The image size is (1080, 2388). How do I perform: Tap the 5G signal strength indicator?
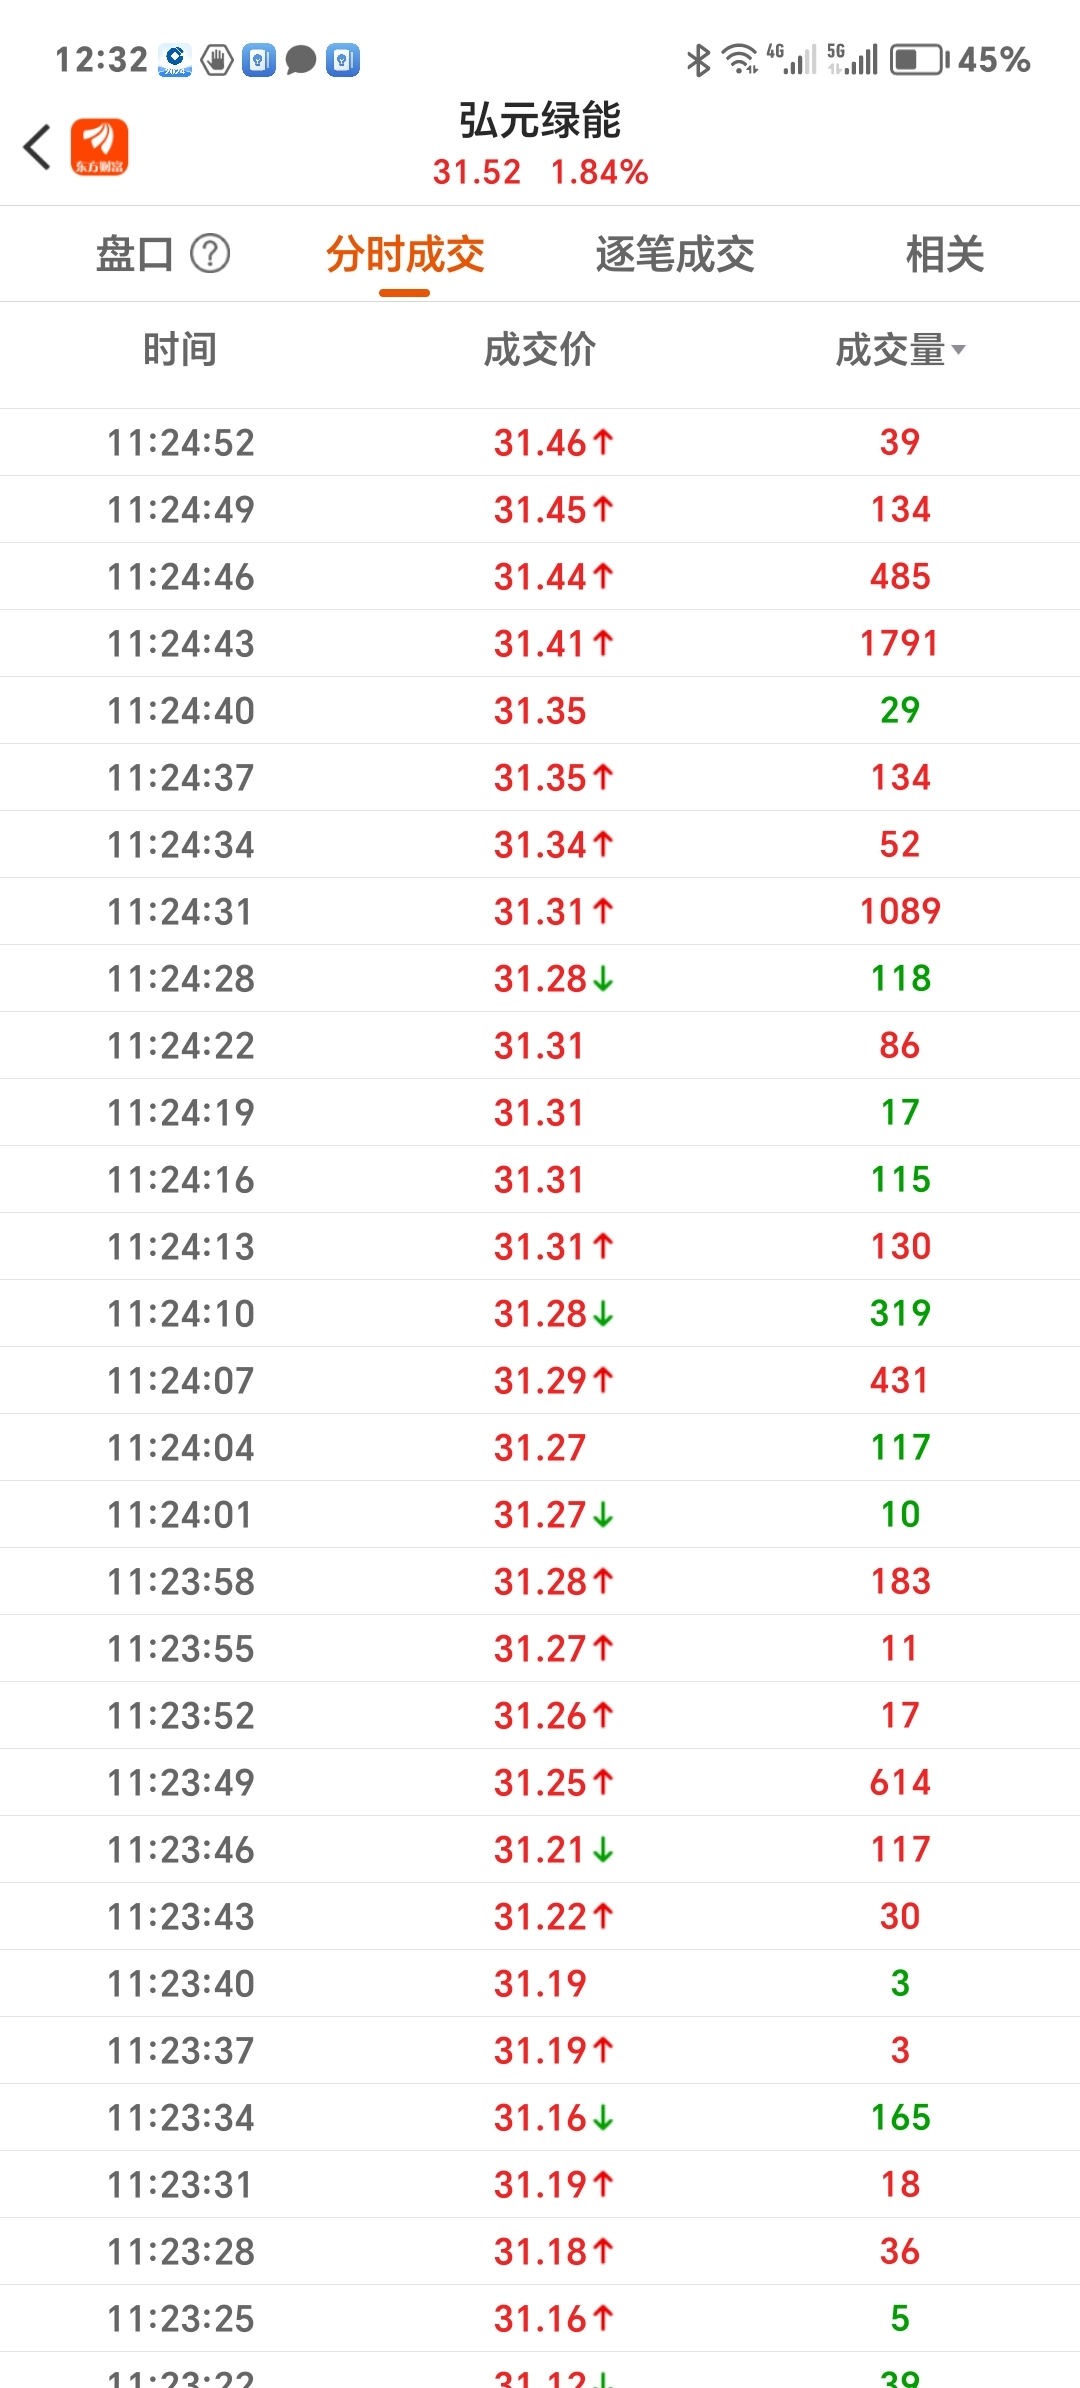click(x=852, y=60)
